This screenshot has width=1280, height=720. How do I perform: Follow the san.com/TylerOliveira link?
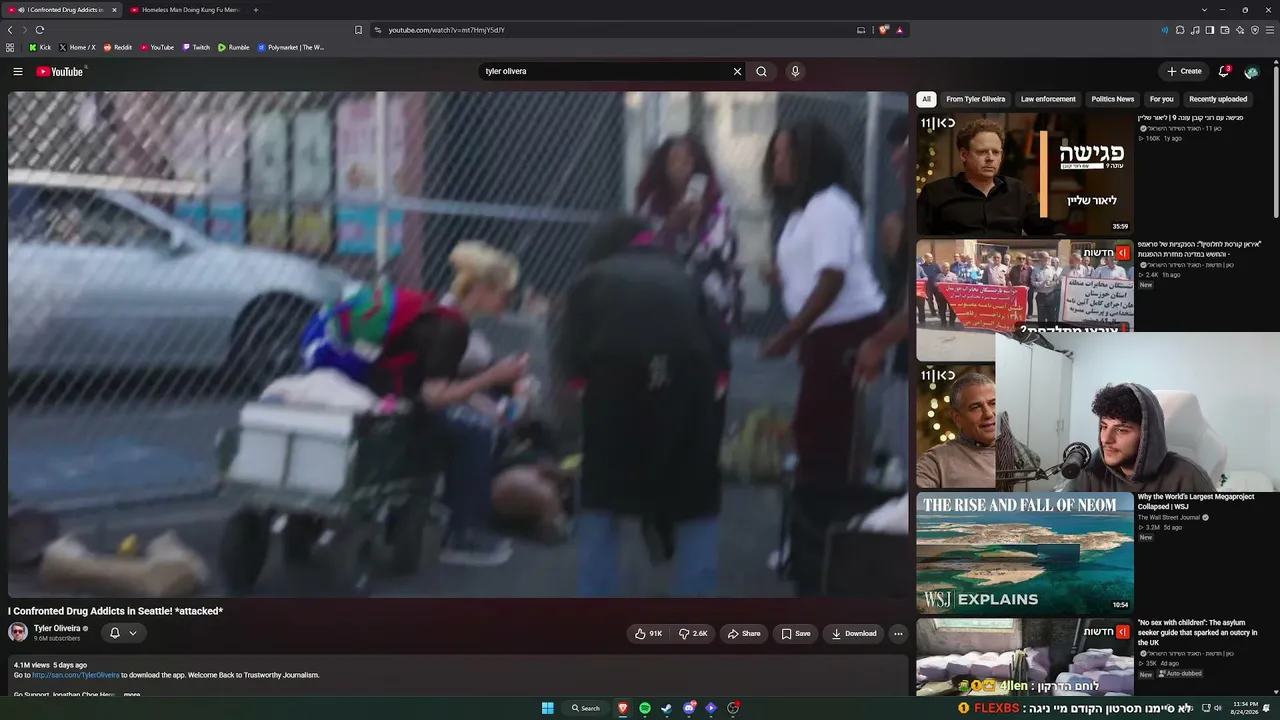pos(75,675)
